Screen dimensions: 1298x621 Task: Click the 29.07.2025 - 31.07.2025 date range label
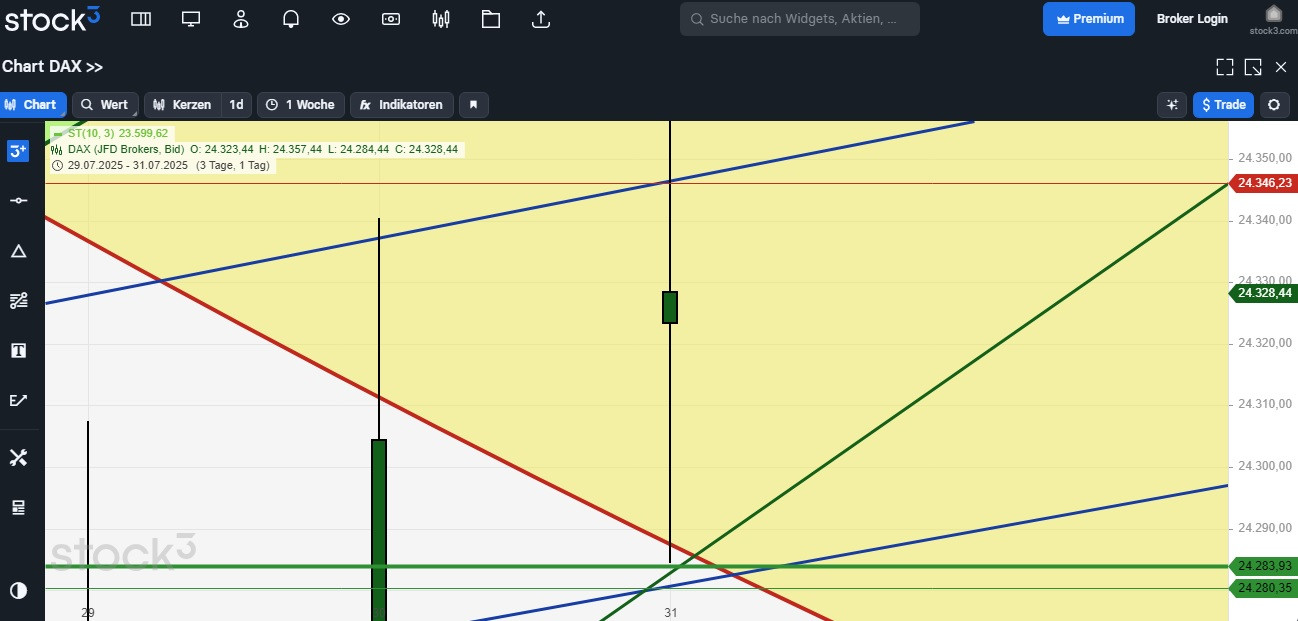[128, 165]
